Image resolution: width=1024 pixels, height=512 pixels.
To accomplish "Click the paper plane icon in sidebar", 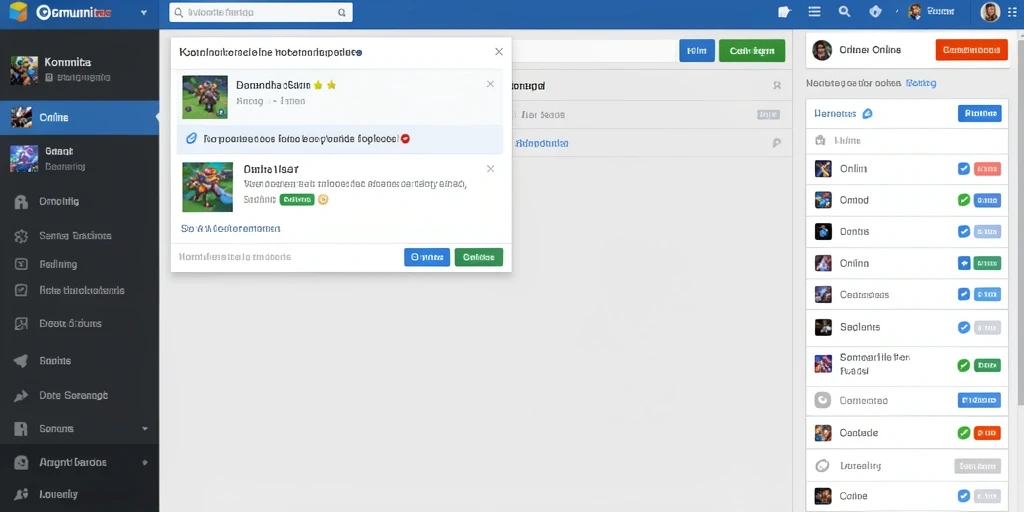I will [21, 361].
